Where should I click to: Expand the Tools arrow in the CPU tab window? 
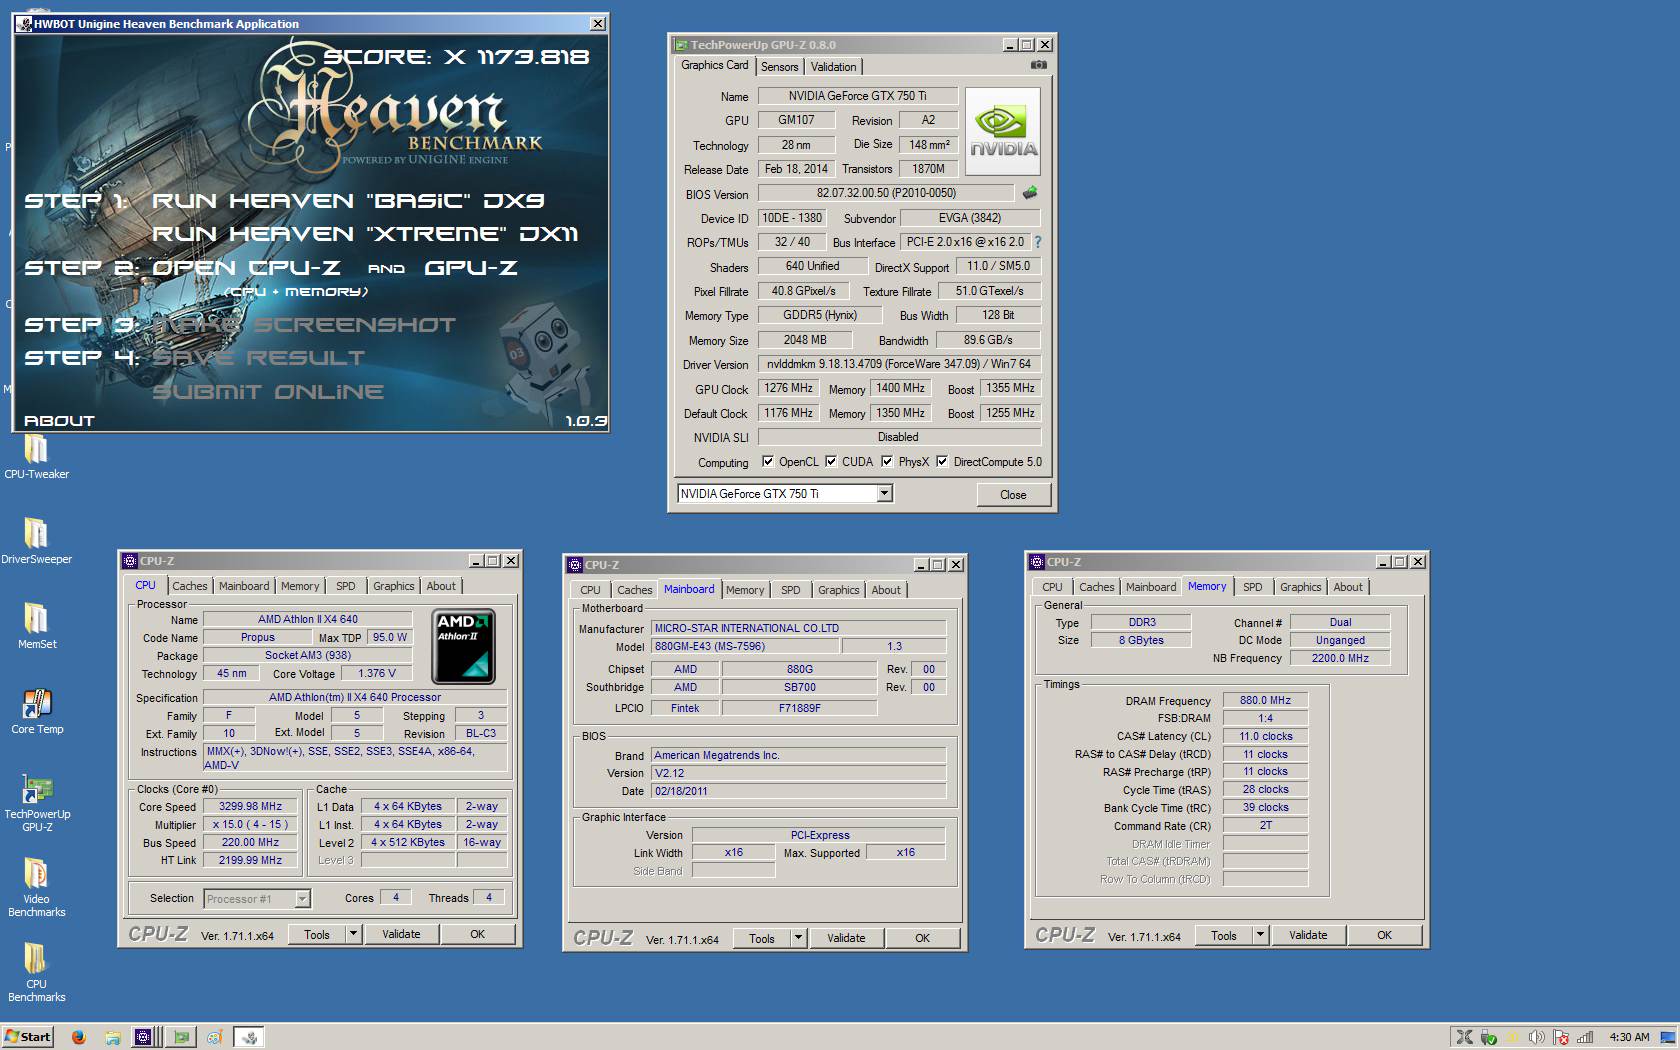coord(353,934)
